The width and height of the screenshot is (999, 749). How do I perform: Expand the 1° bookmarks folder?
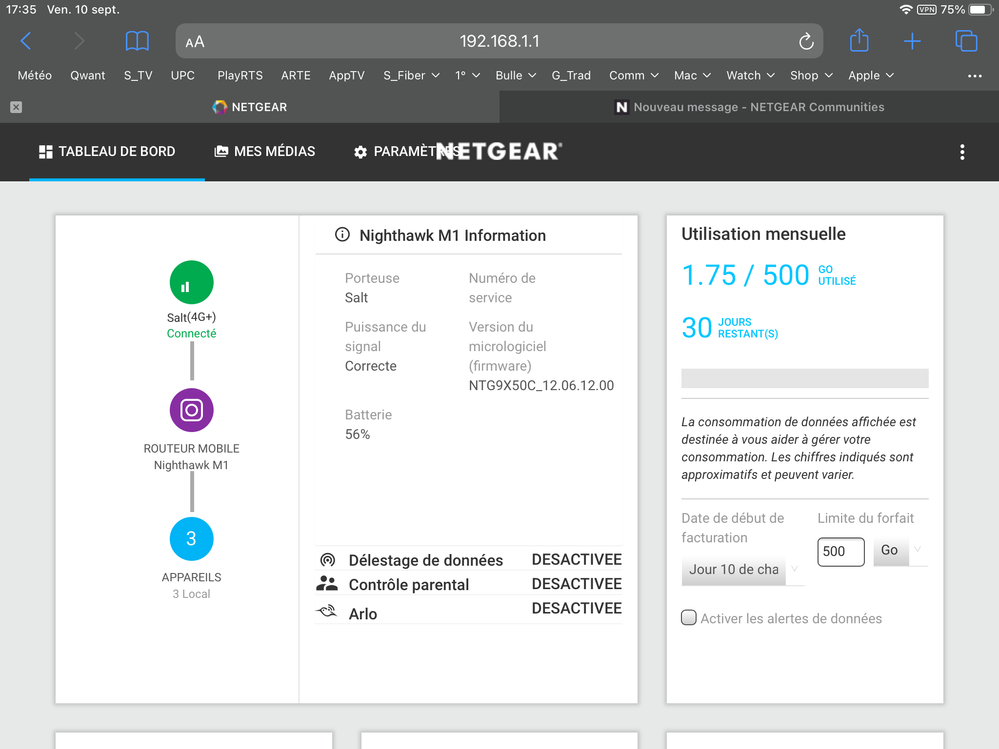tap(467, 75)
